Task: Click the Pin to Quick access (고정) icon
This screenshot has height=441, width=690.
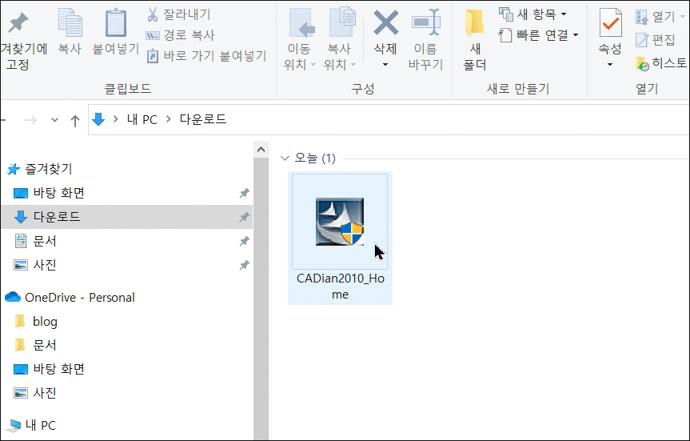Action: 18,23
